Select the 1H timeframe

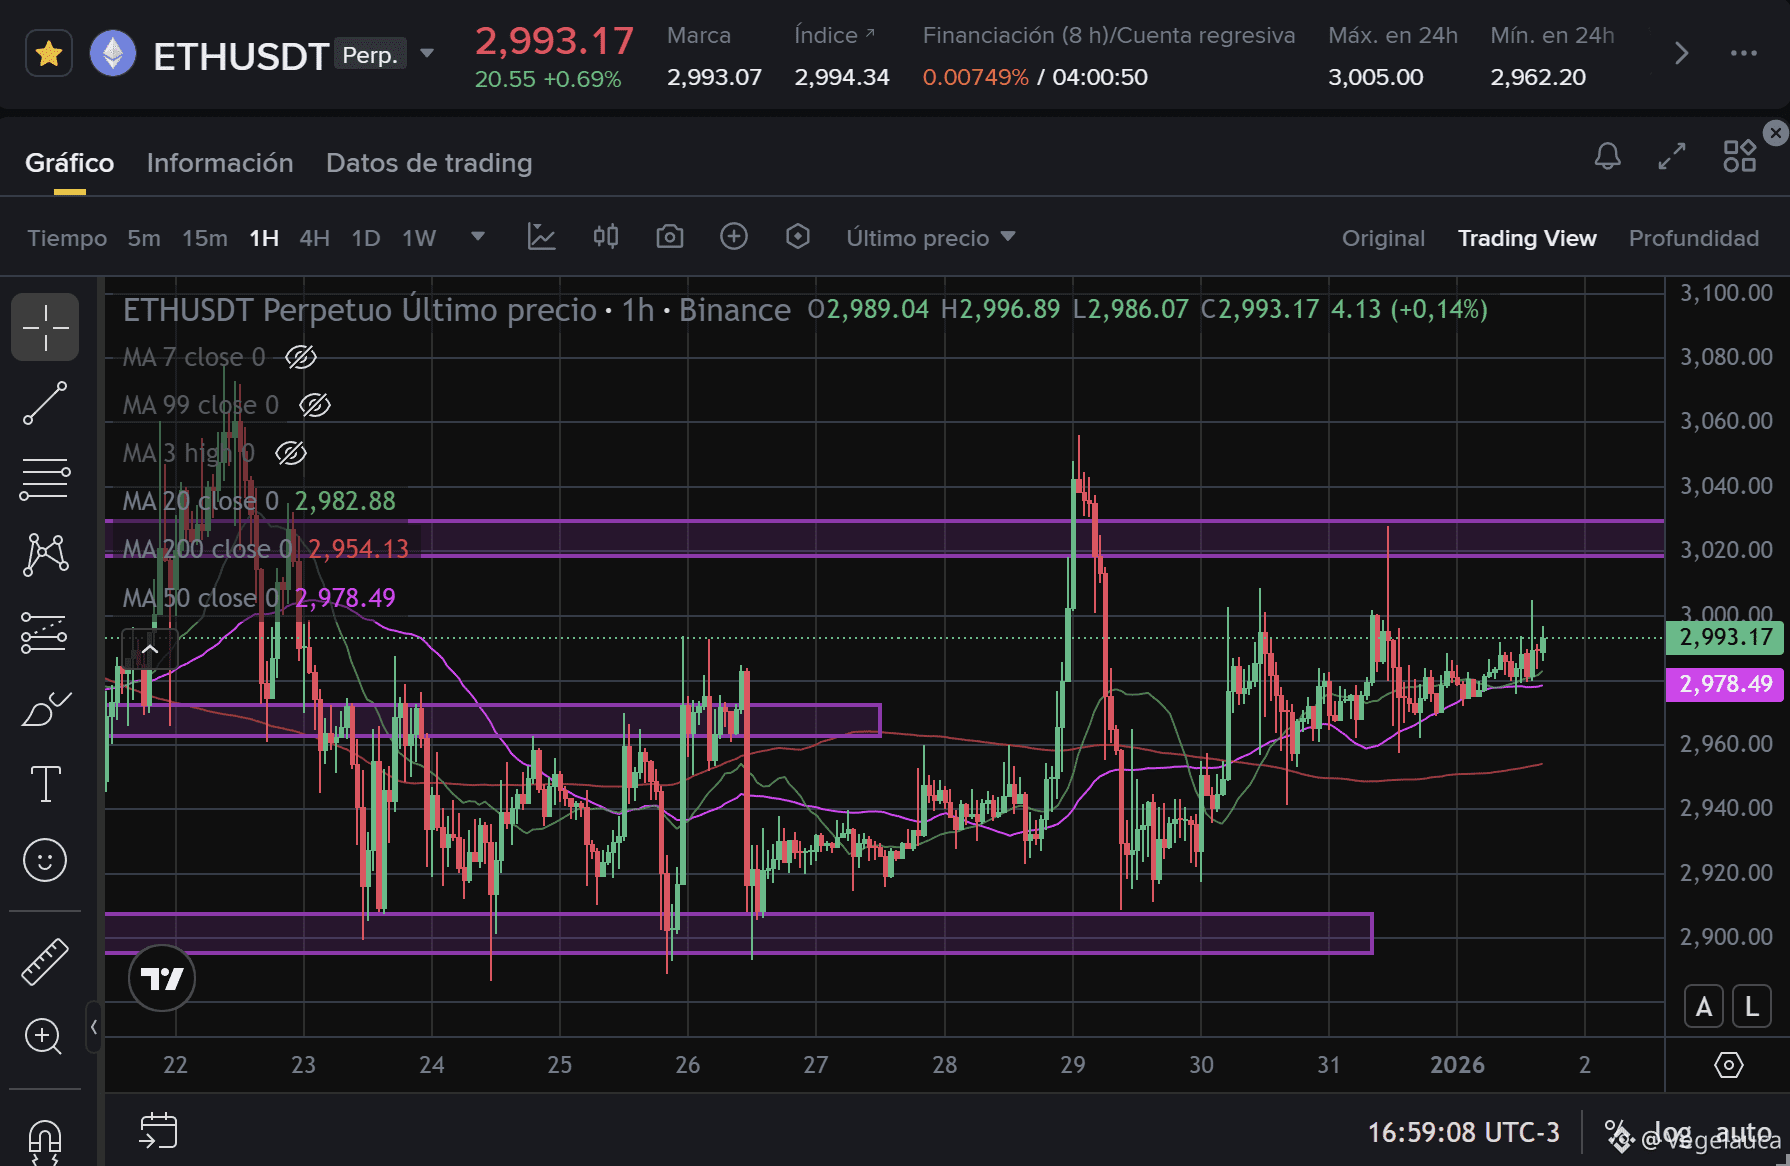point(264,238)
